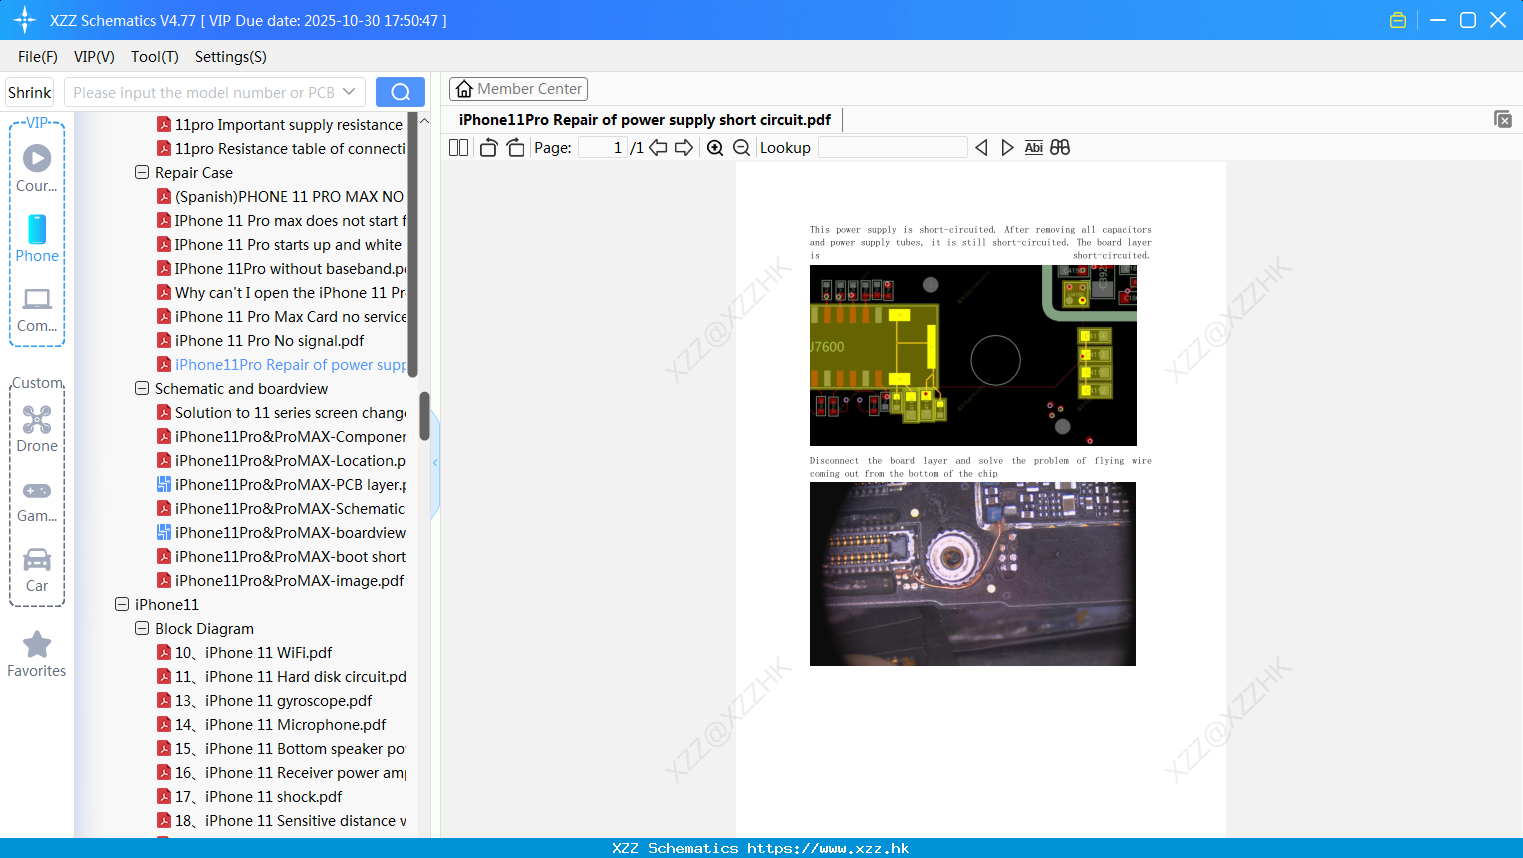This screenshot has height=858, width=1523.
Task: Click the page number field
Action: point(603,147)
